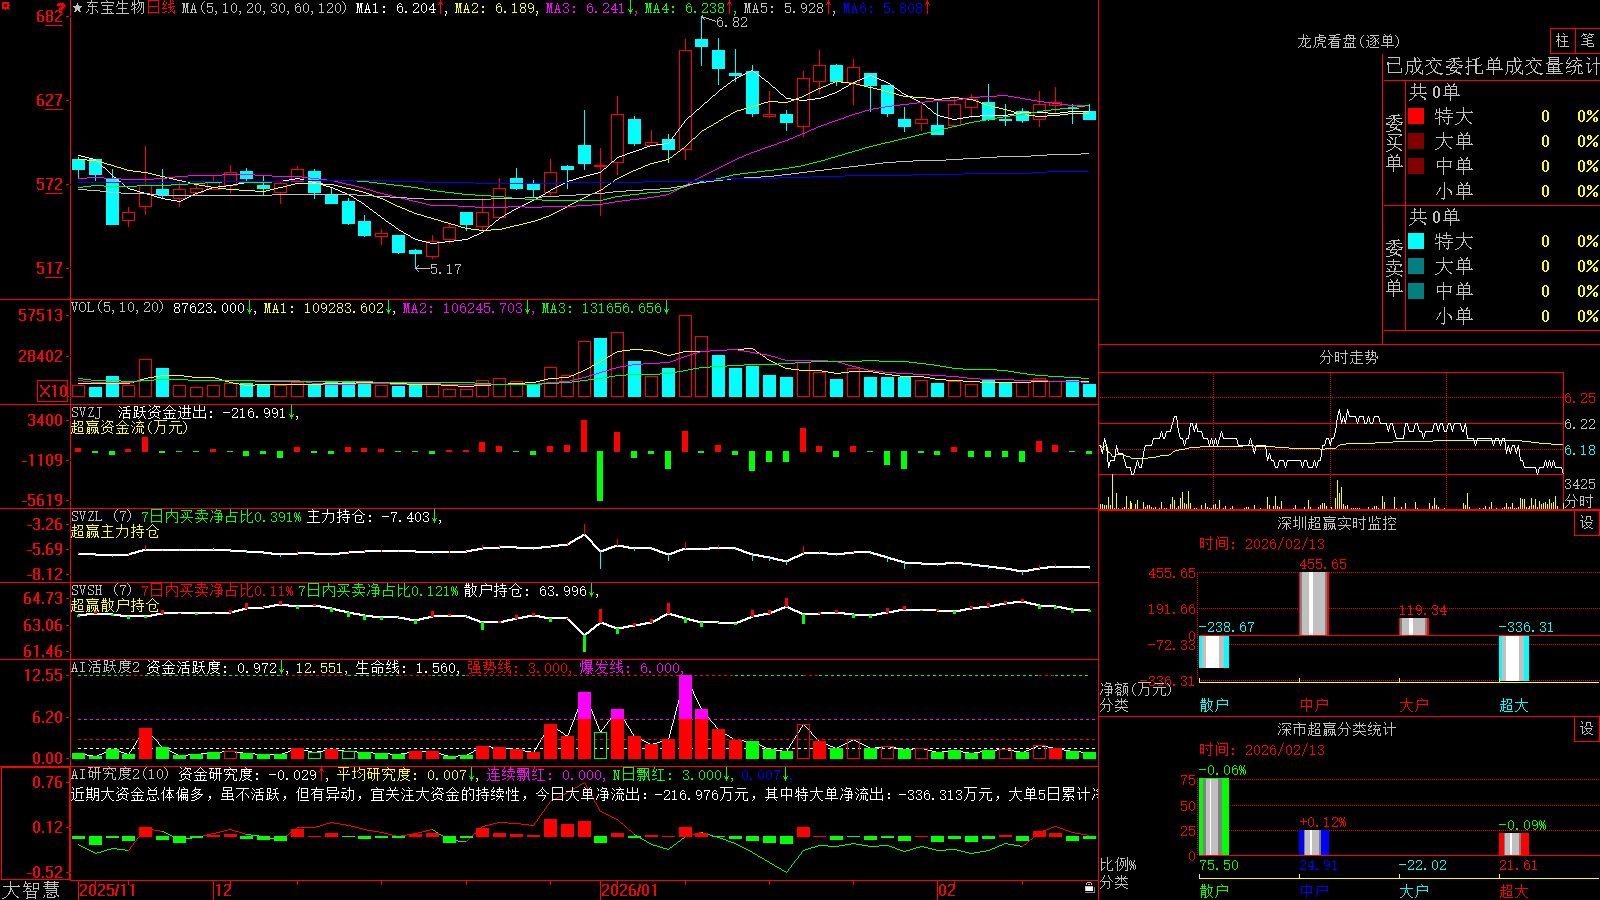Click the 已成交委托单成交量统计 header

coord(1492,66)
